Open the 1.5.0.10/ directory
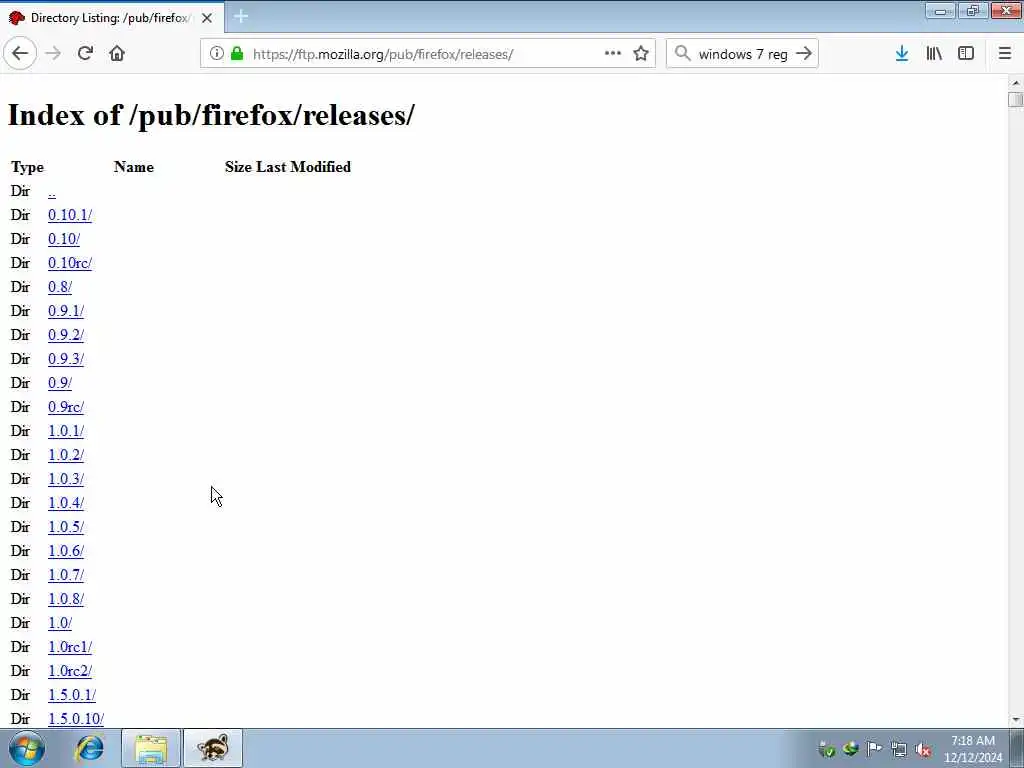The image size is (1024, 768). pyautogui.click(x=76, y=720)
